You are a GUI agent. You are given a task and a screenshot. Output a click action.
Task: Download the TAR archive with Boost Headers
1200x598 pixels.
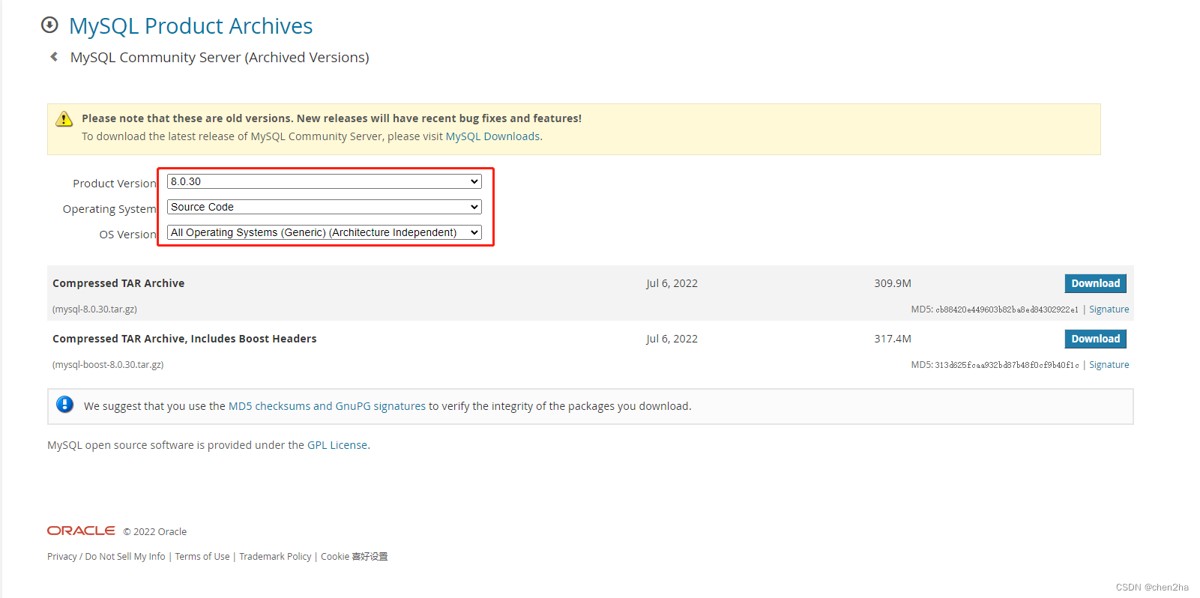coord(1095,339)
